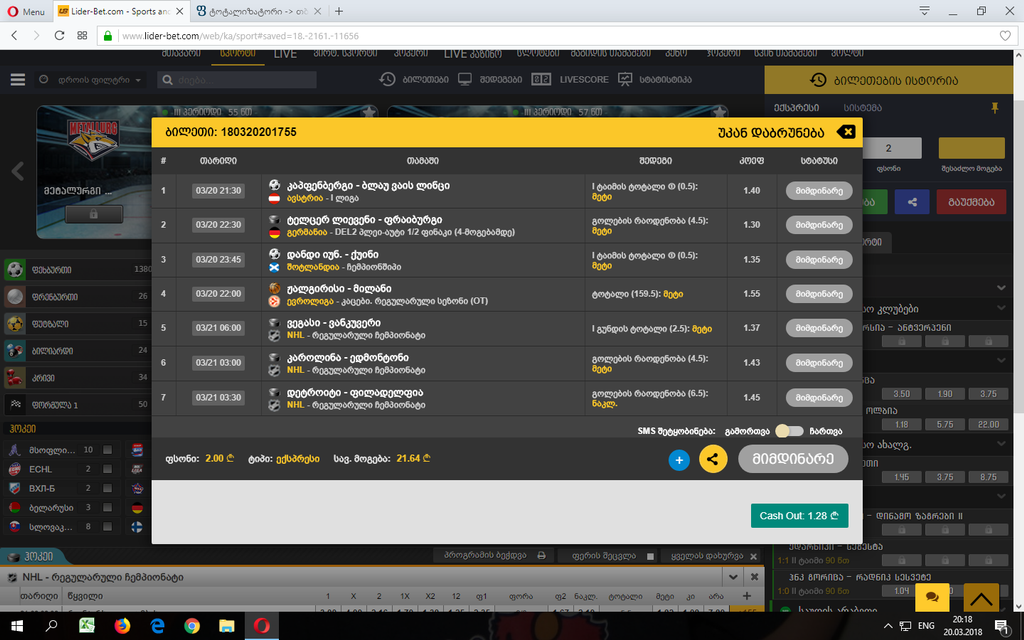The height and width of the screenshot is (640, 1024).
Task: Open a new browser tab
Action: [x=339, y=11]
